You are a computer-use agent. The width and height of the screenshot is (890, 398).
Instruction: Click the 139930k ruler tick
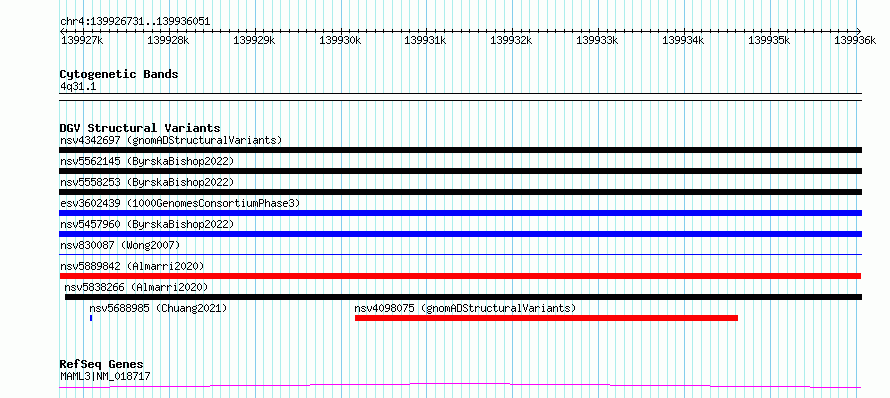pyautogui.click(x=341, y=40)
